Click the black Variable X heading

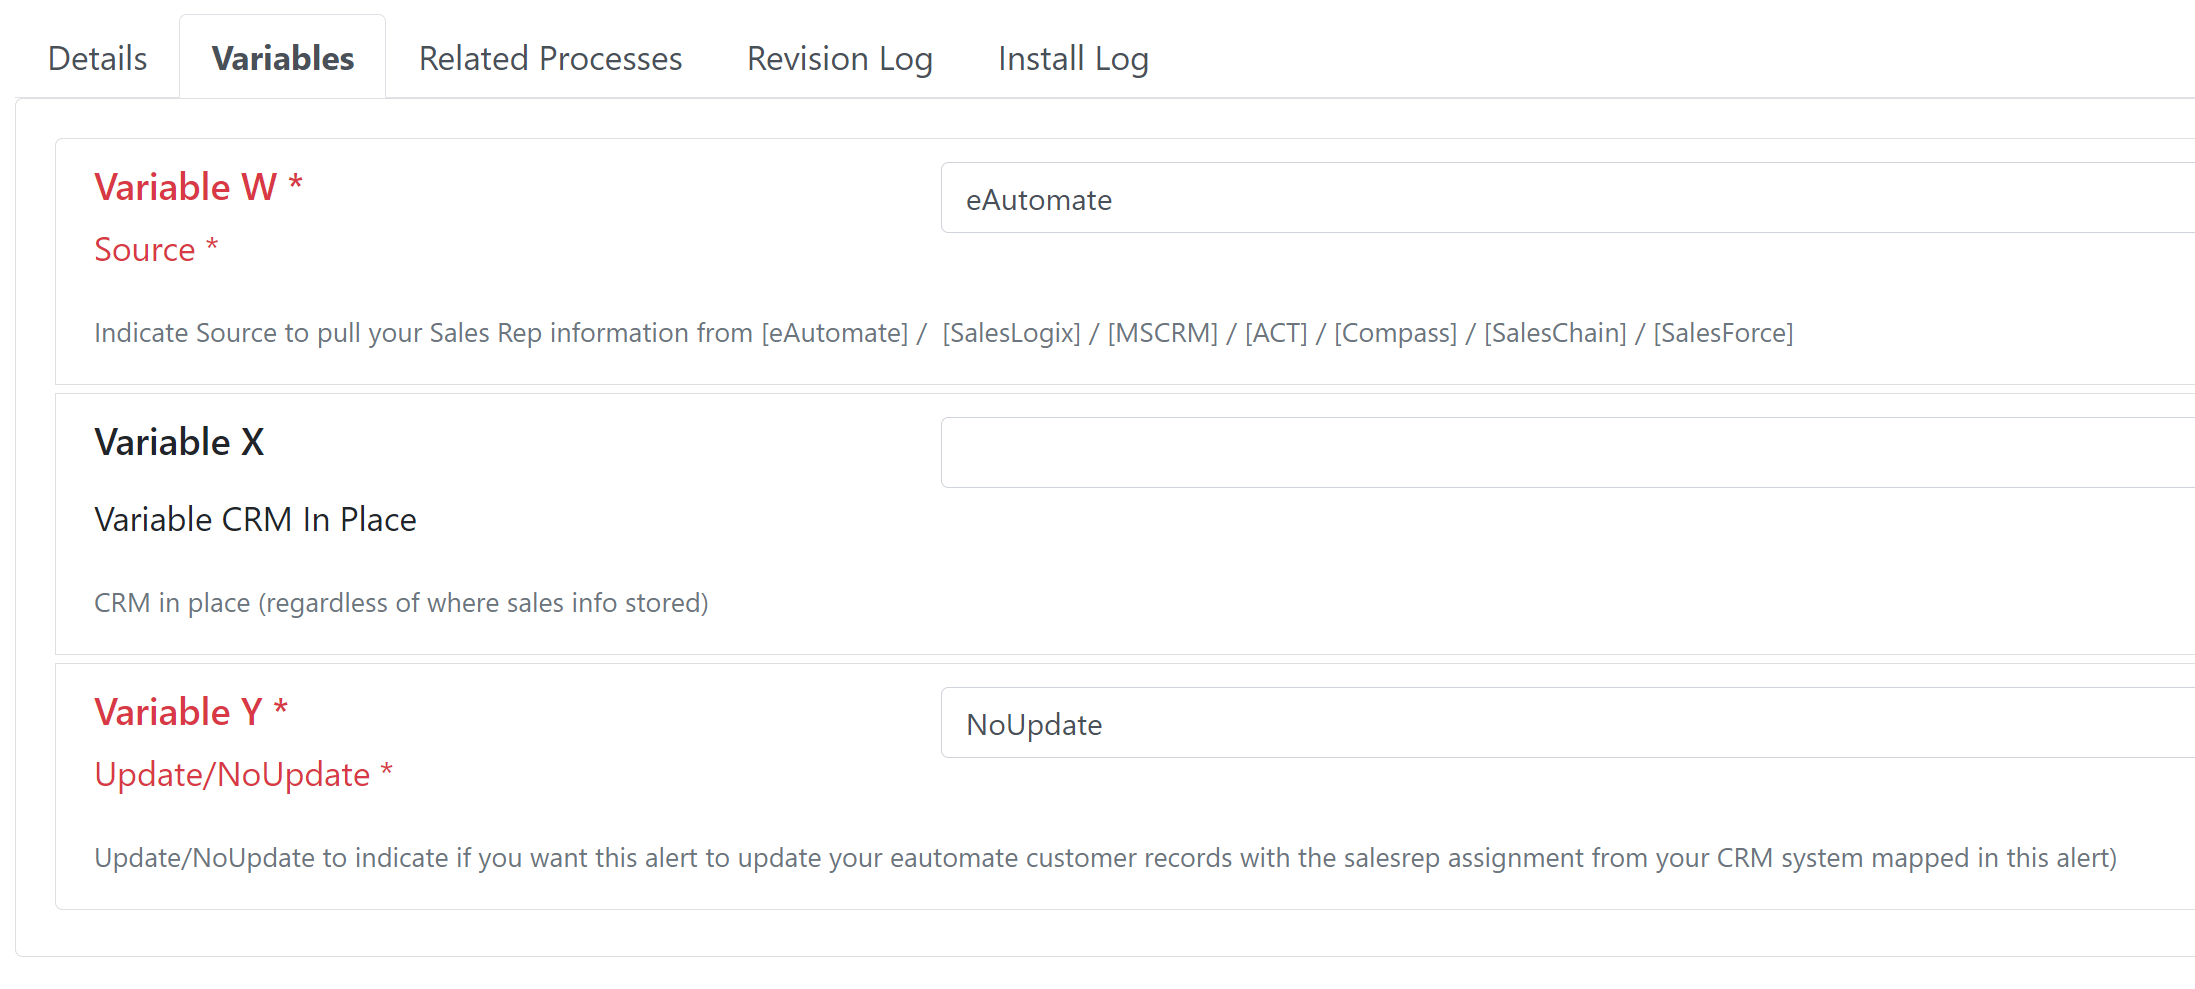click(x=179, y=442)
